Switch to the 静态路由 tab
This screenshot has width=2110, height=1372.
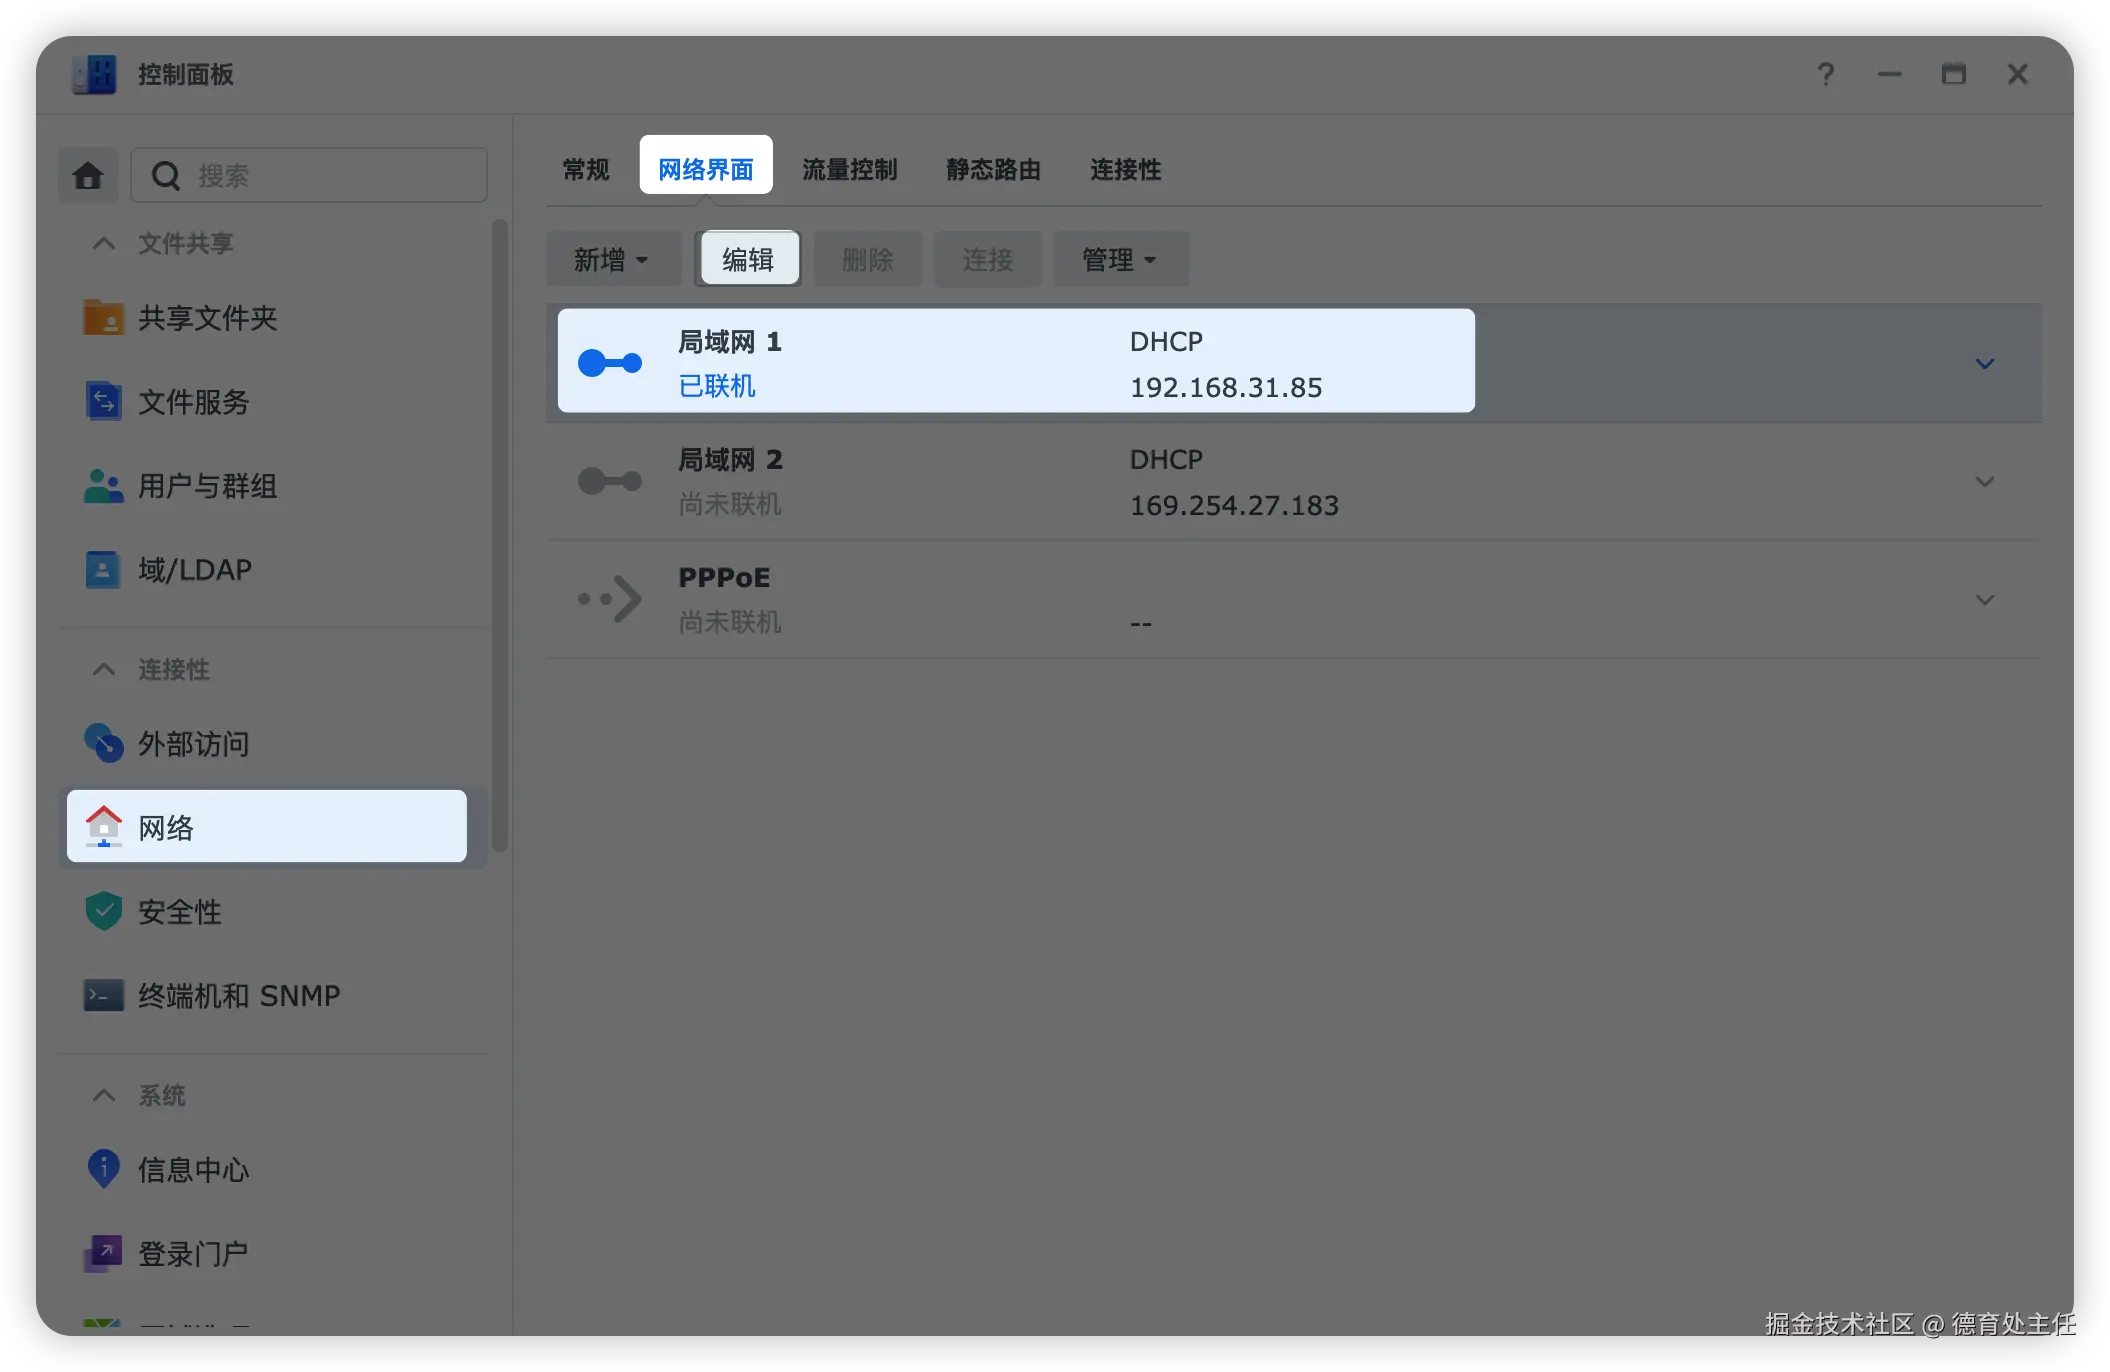[993, 169]
